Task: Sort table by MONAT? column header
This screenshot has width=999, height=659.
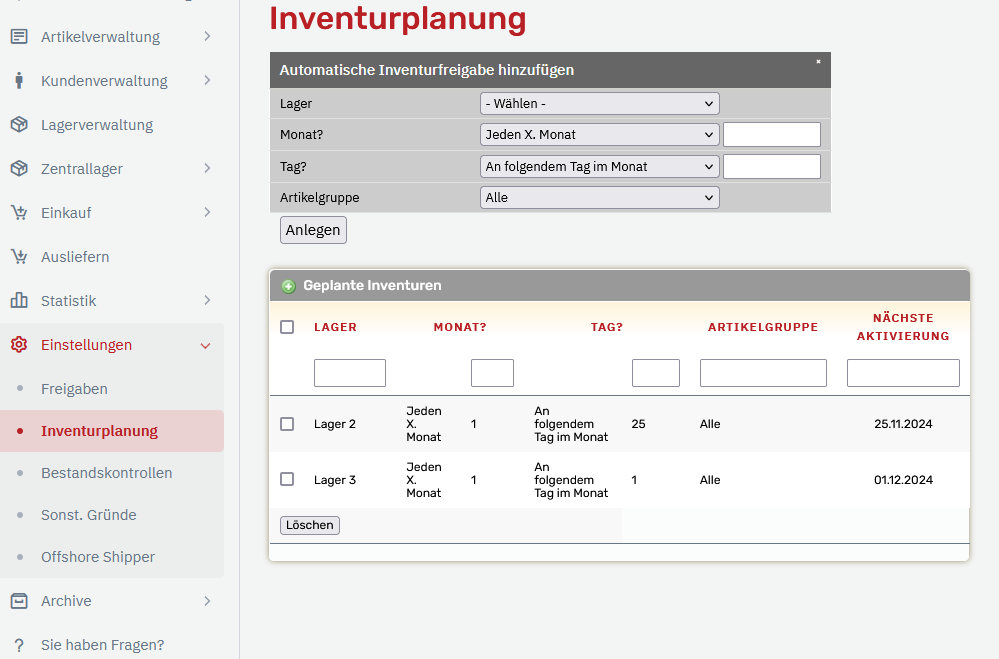Action: pos(460,327)
